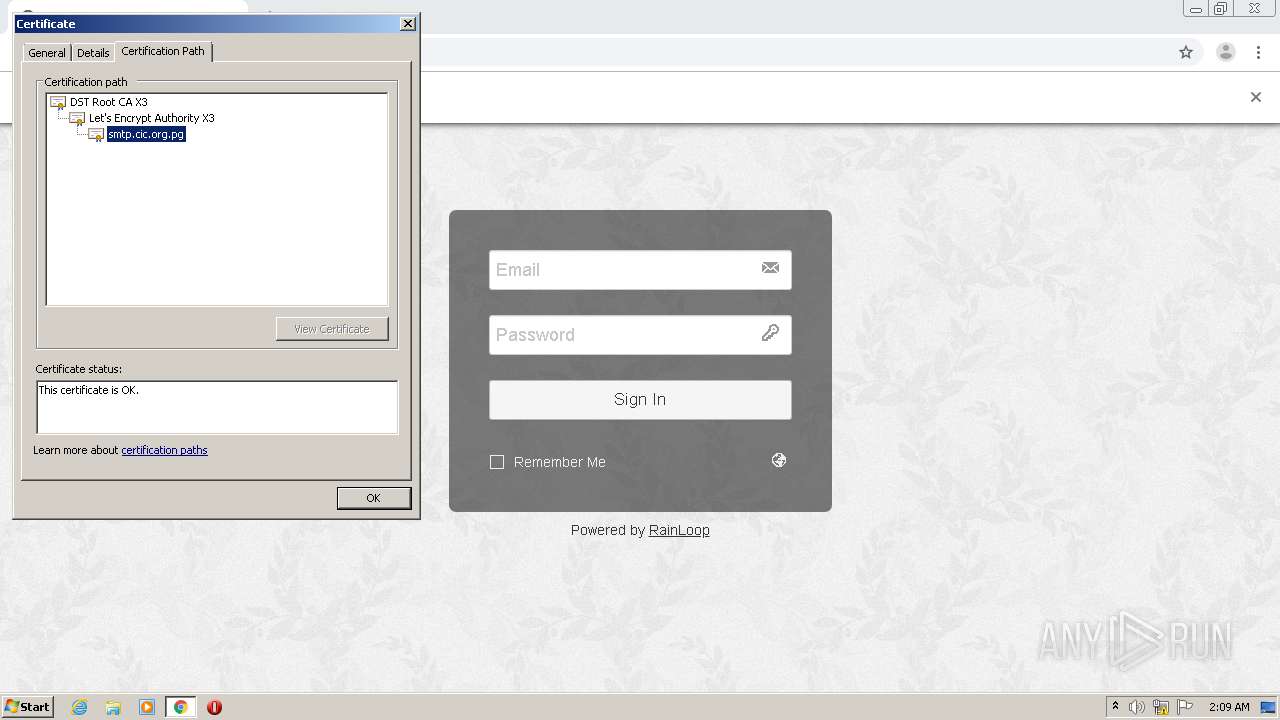Click the Password input field
This screenshot has height=720, width=1280.
(640, 335)
